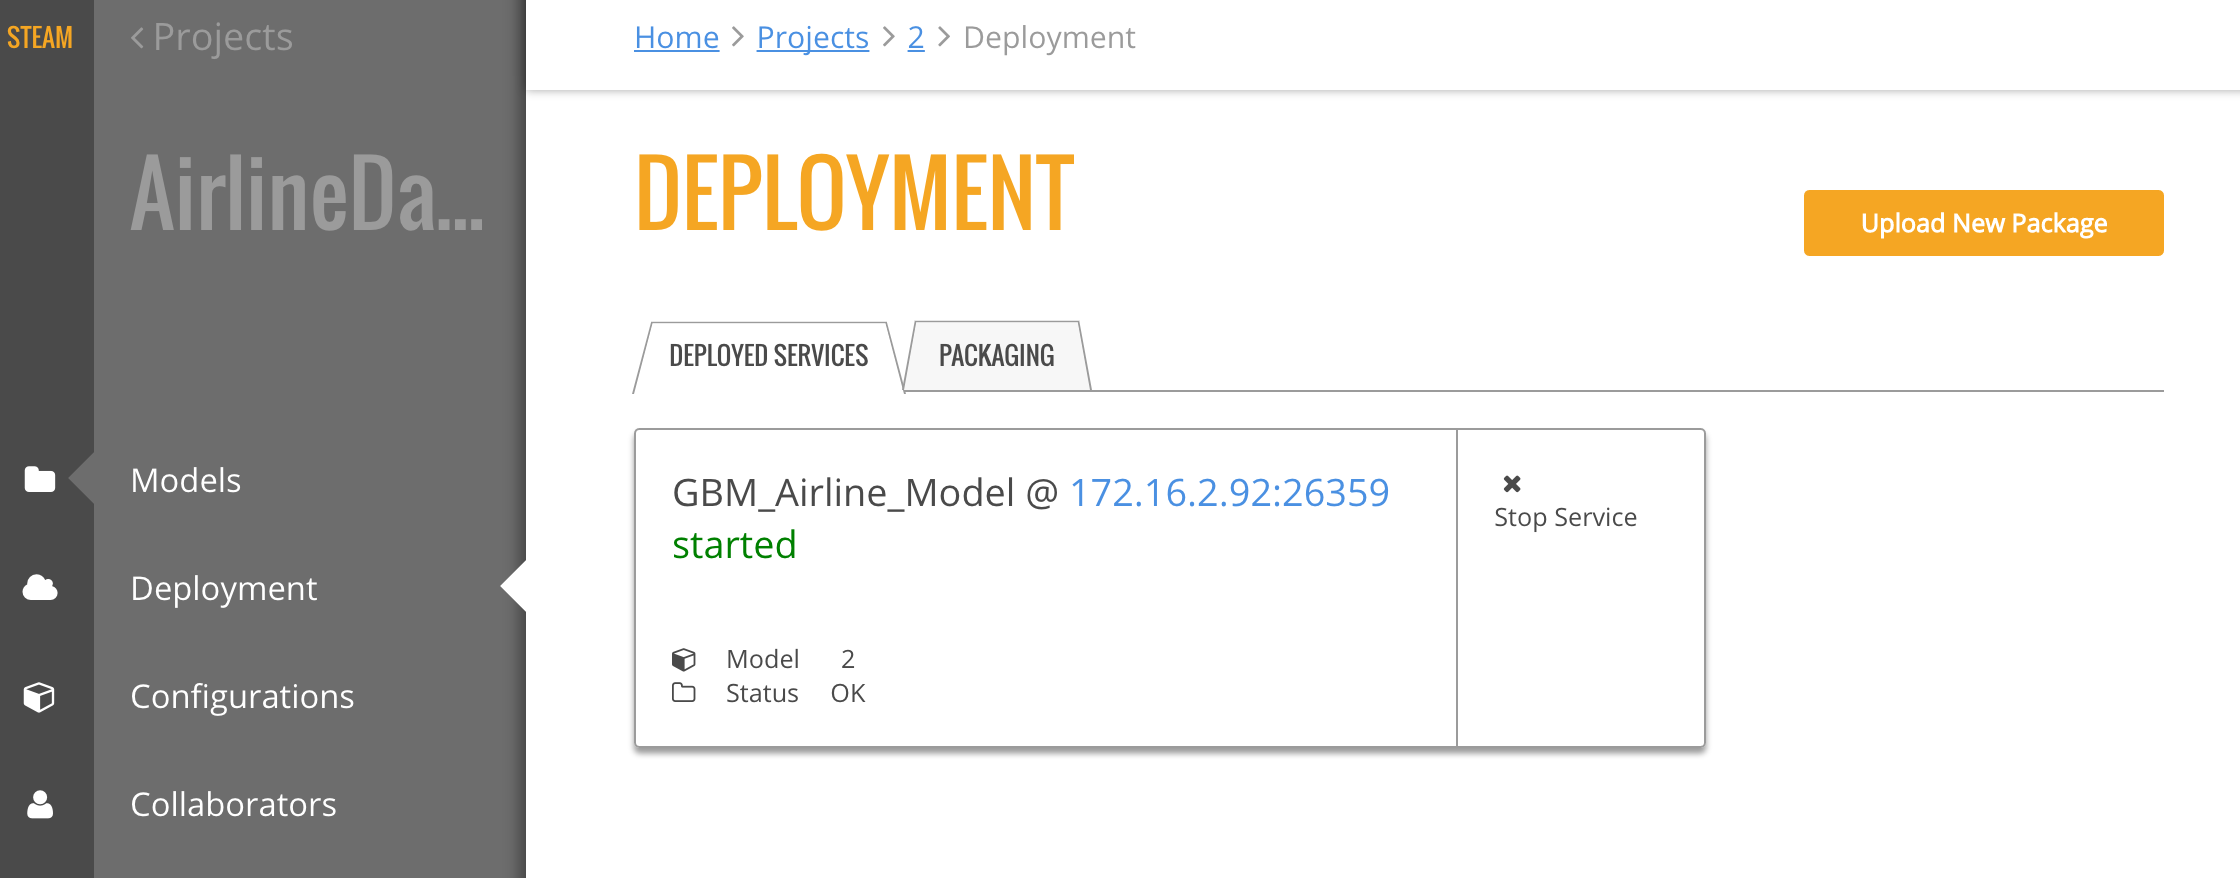
Task: Click the STEAM logo
Action: [x=40, y=37]
